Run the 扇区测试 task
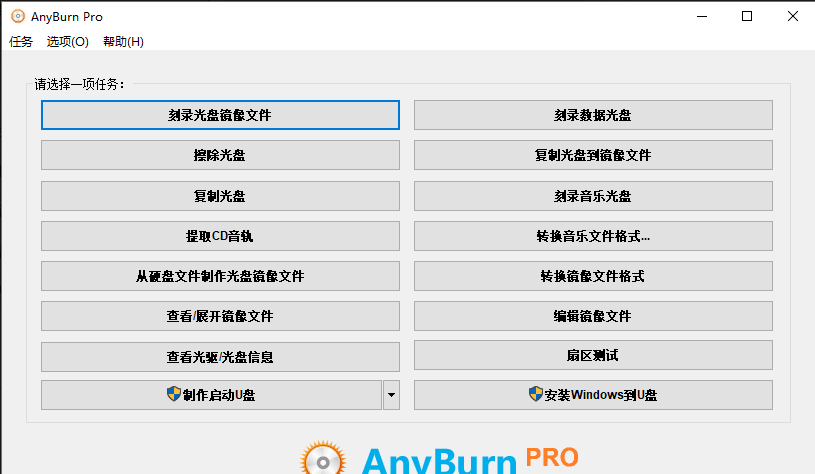The width and height of the screenshot is (815, 474). [593, 355]
